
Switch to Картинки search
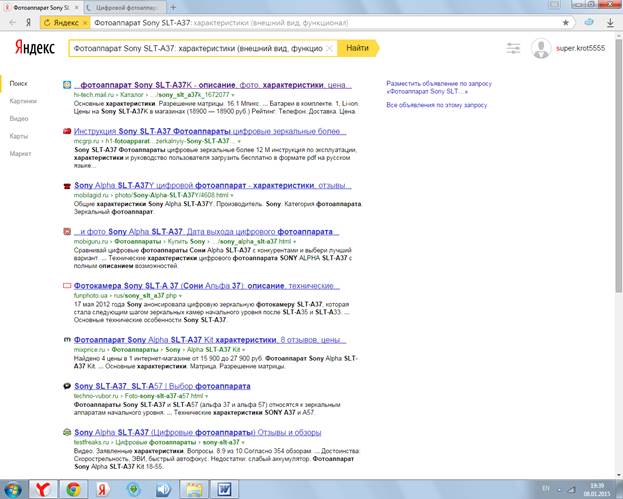coord(23,101)
